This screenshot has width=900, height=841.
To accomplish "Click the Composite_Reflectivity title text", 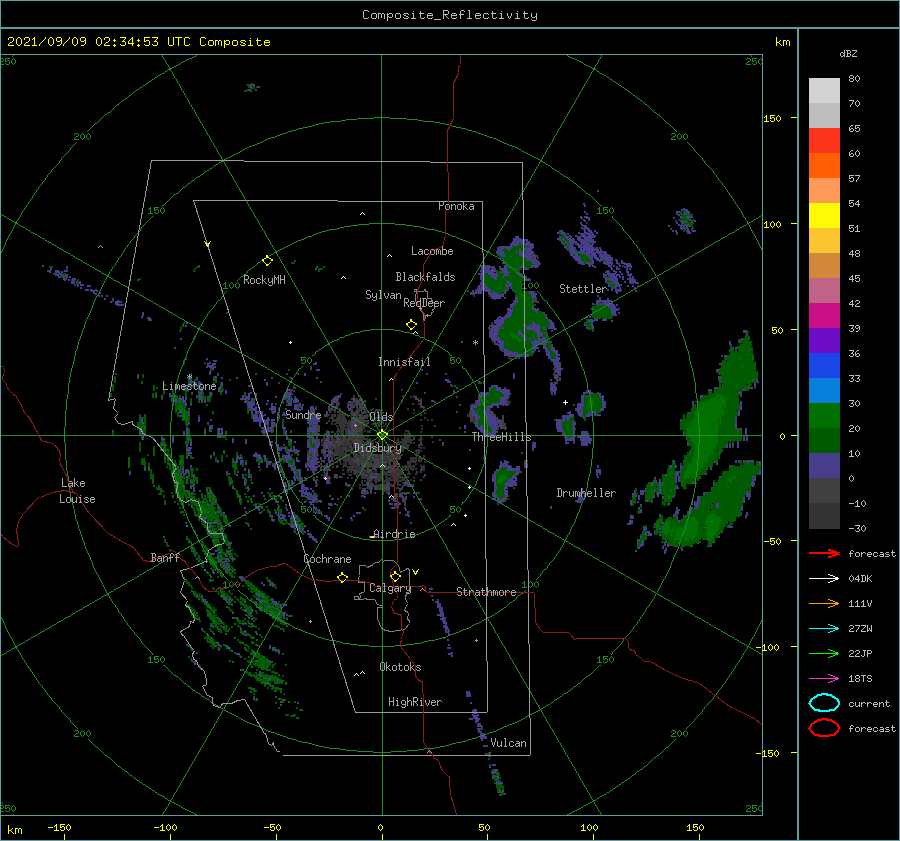I will pyautogui.click(x=449, y=15).
